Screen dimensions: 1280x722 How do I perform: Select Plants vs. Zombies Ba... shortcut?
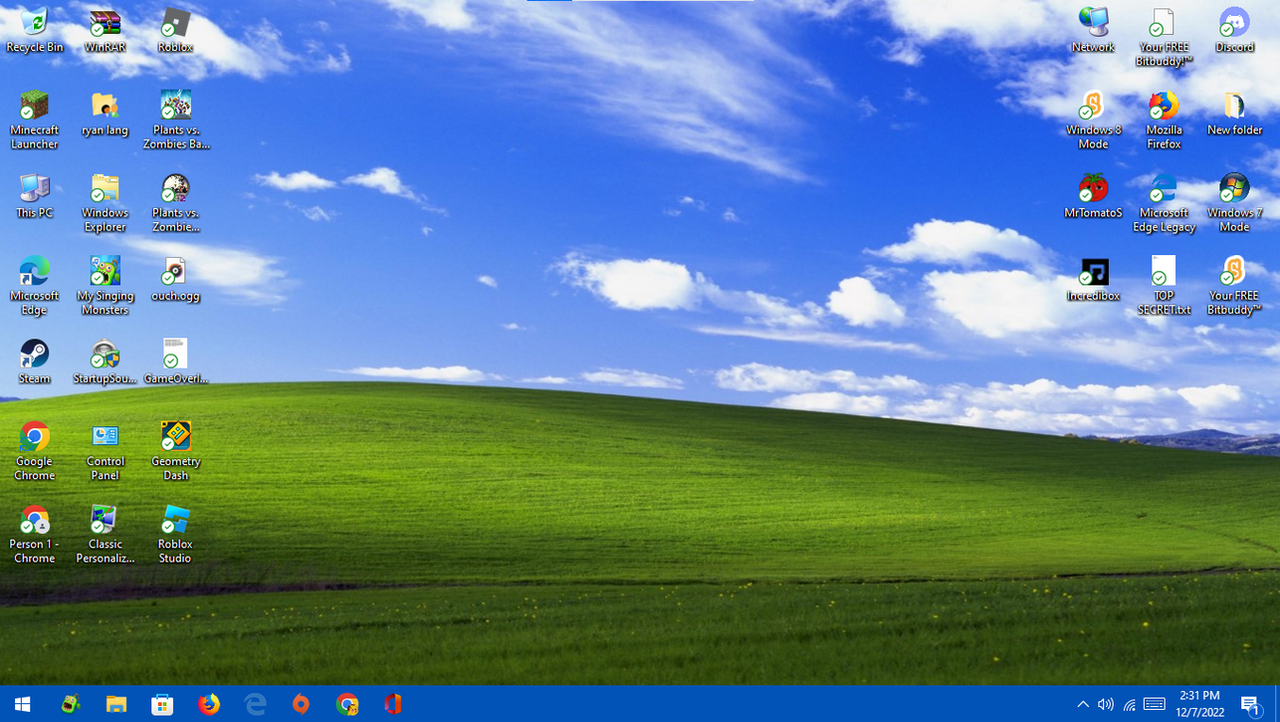175,120
